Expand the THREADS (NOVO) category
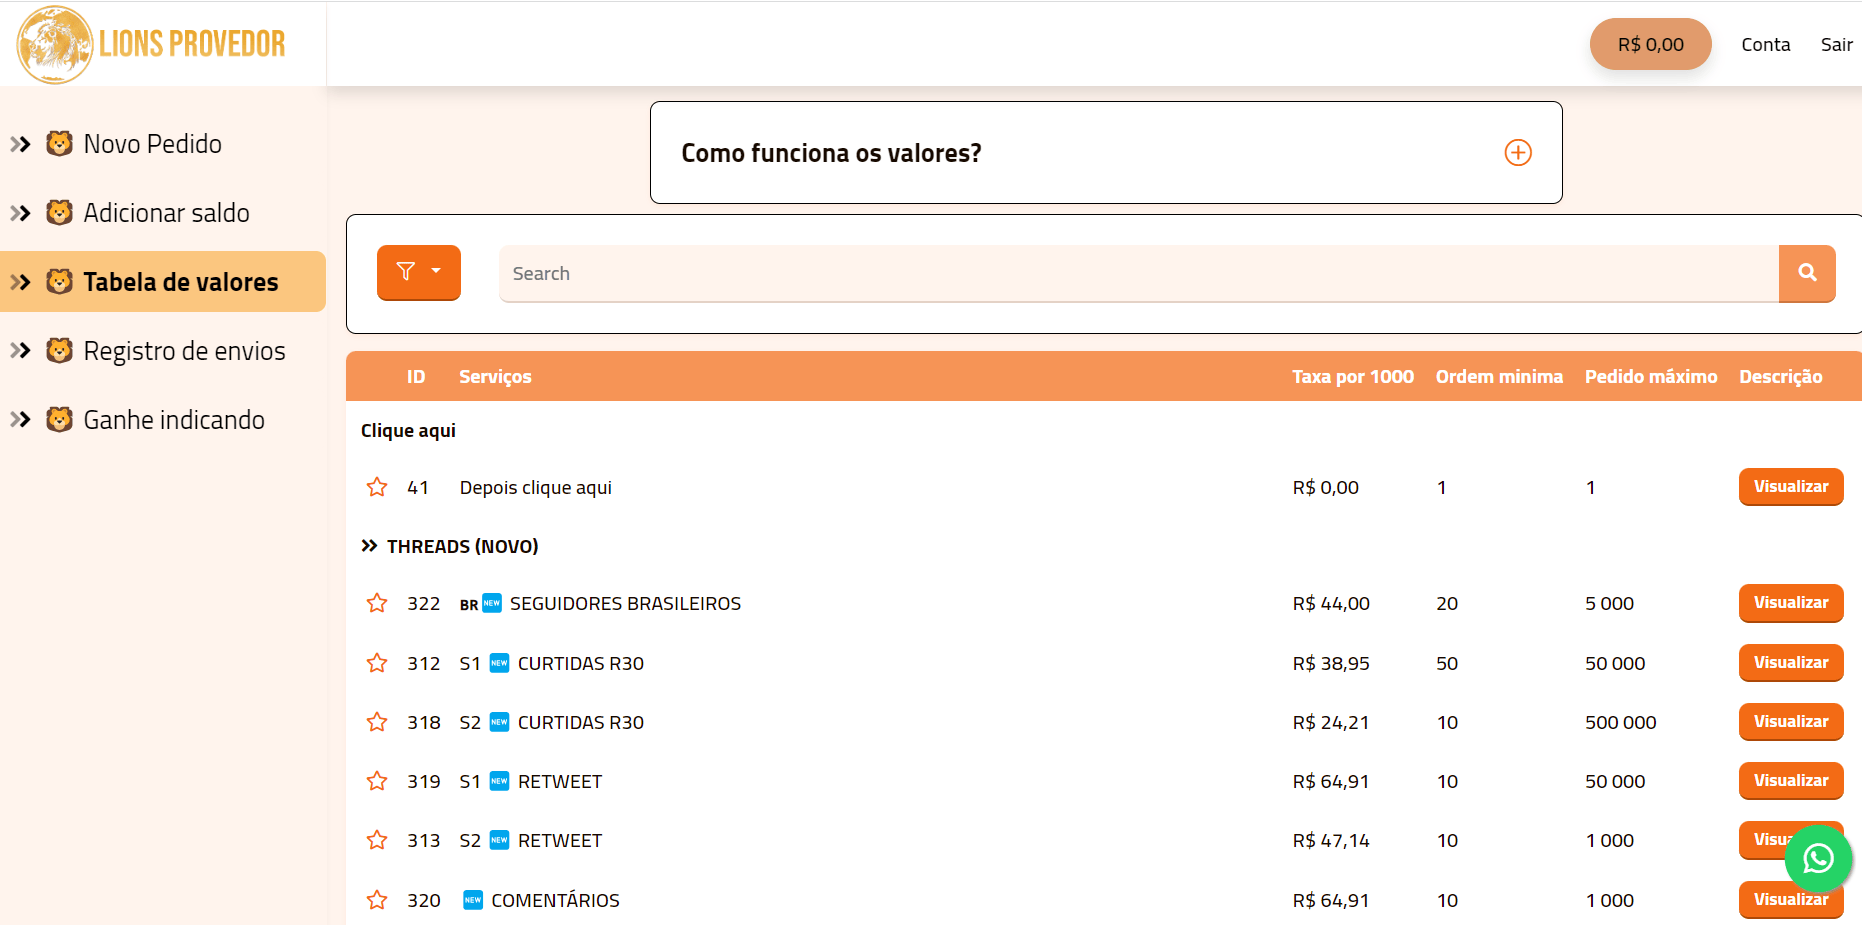The height and width of the screenshot is (925, 1862). pyautogui.click(x=461, y=546)
